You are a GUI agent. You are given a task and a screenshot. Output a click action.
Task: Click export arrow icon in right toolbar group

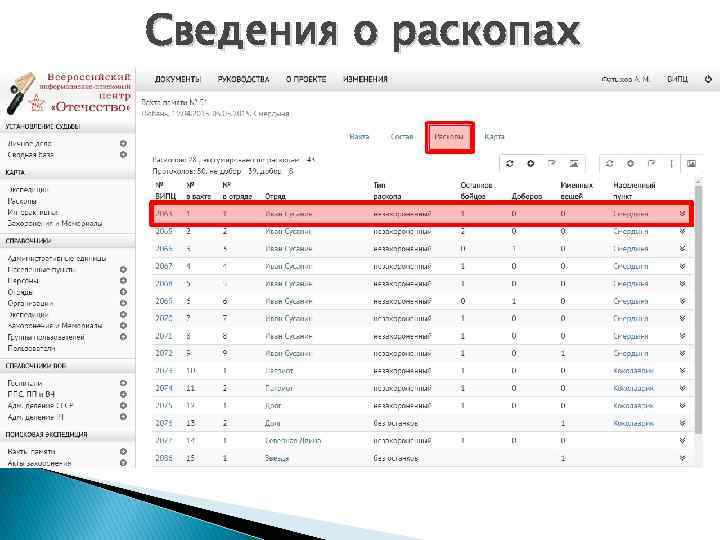[652, 163]
